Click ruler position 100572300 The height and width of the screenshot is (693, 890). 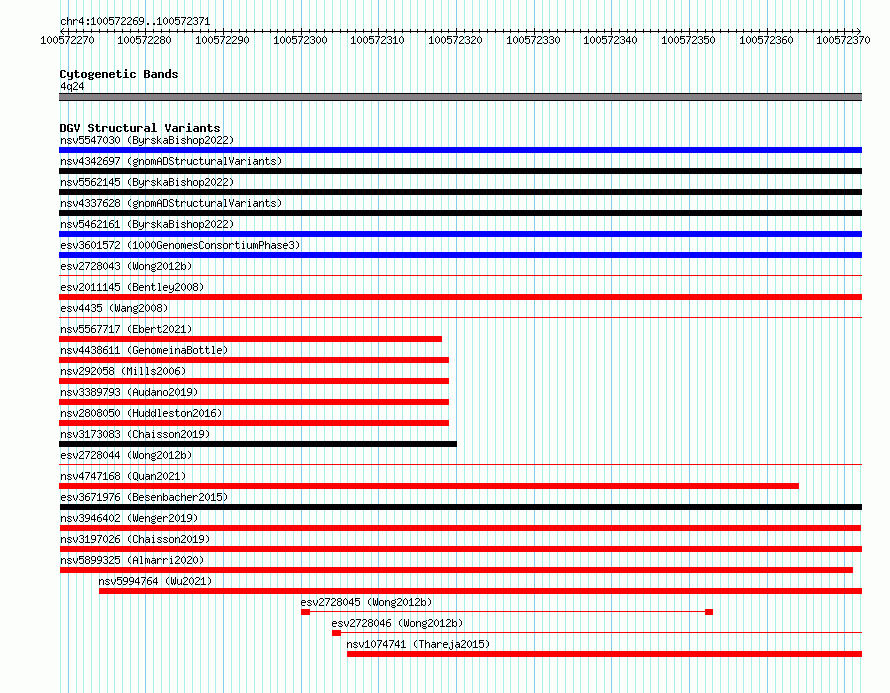300,40
